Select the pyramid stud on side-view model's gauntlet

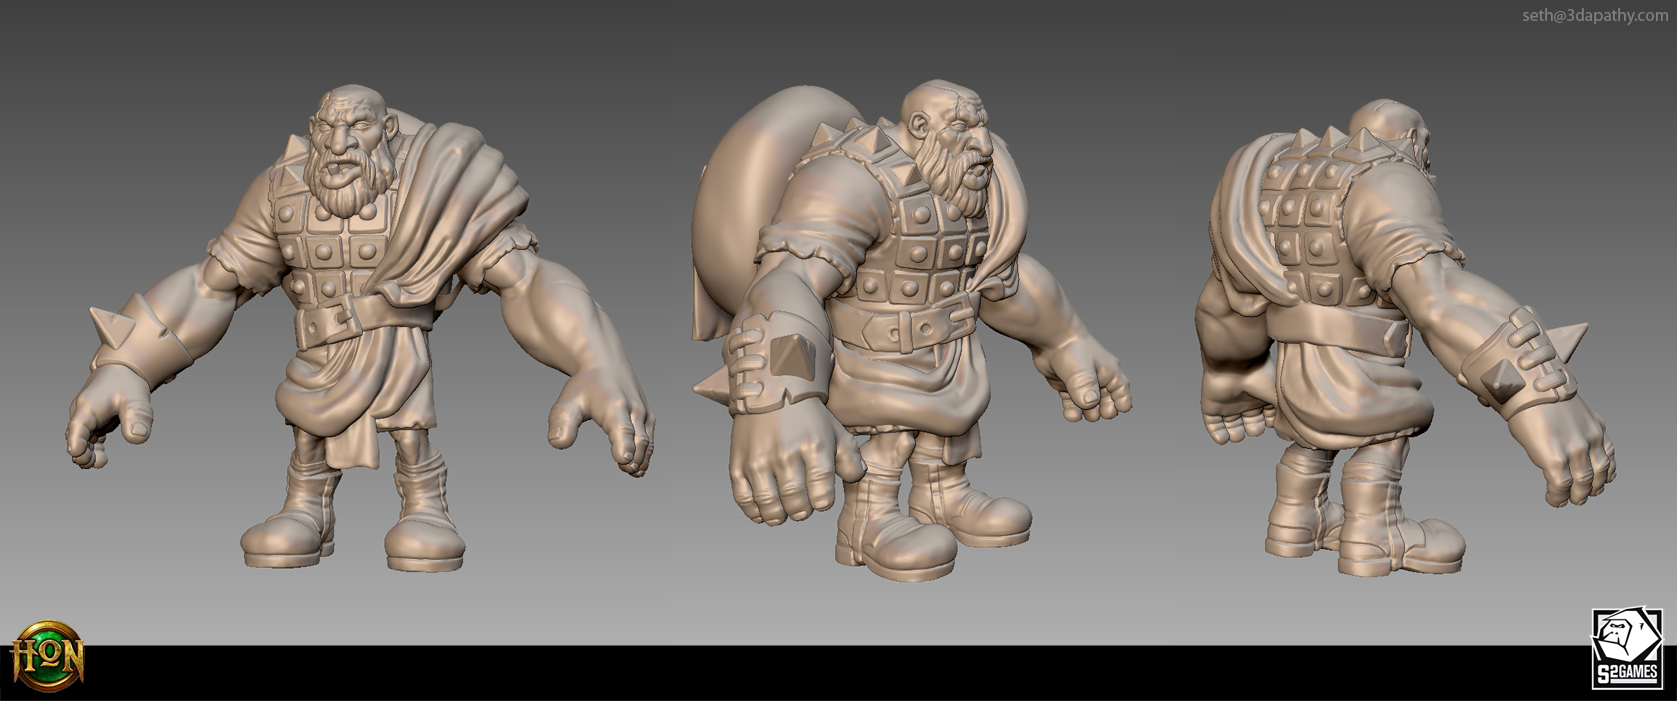(x=789, y=356)
